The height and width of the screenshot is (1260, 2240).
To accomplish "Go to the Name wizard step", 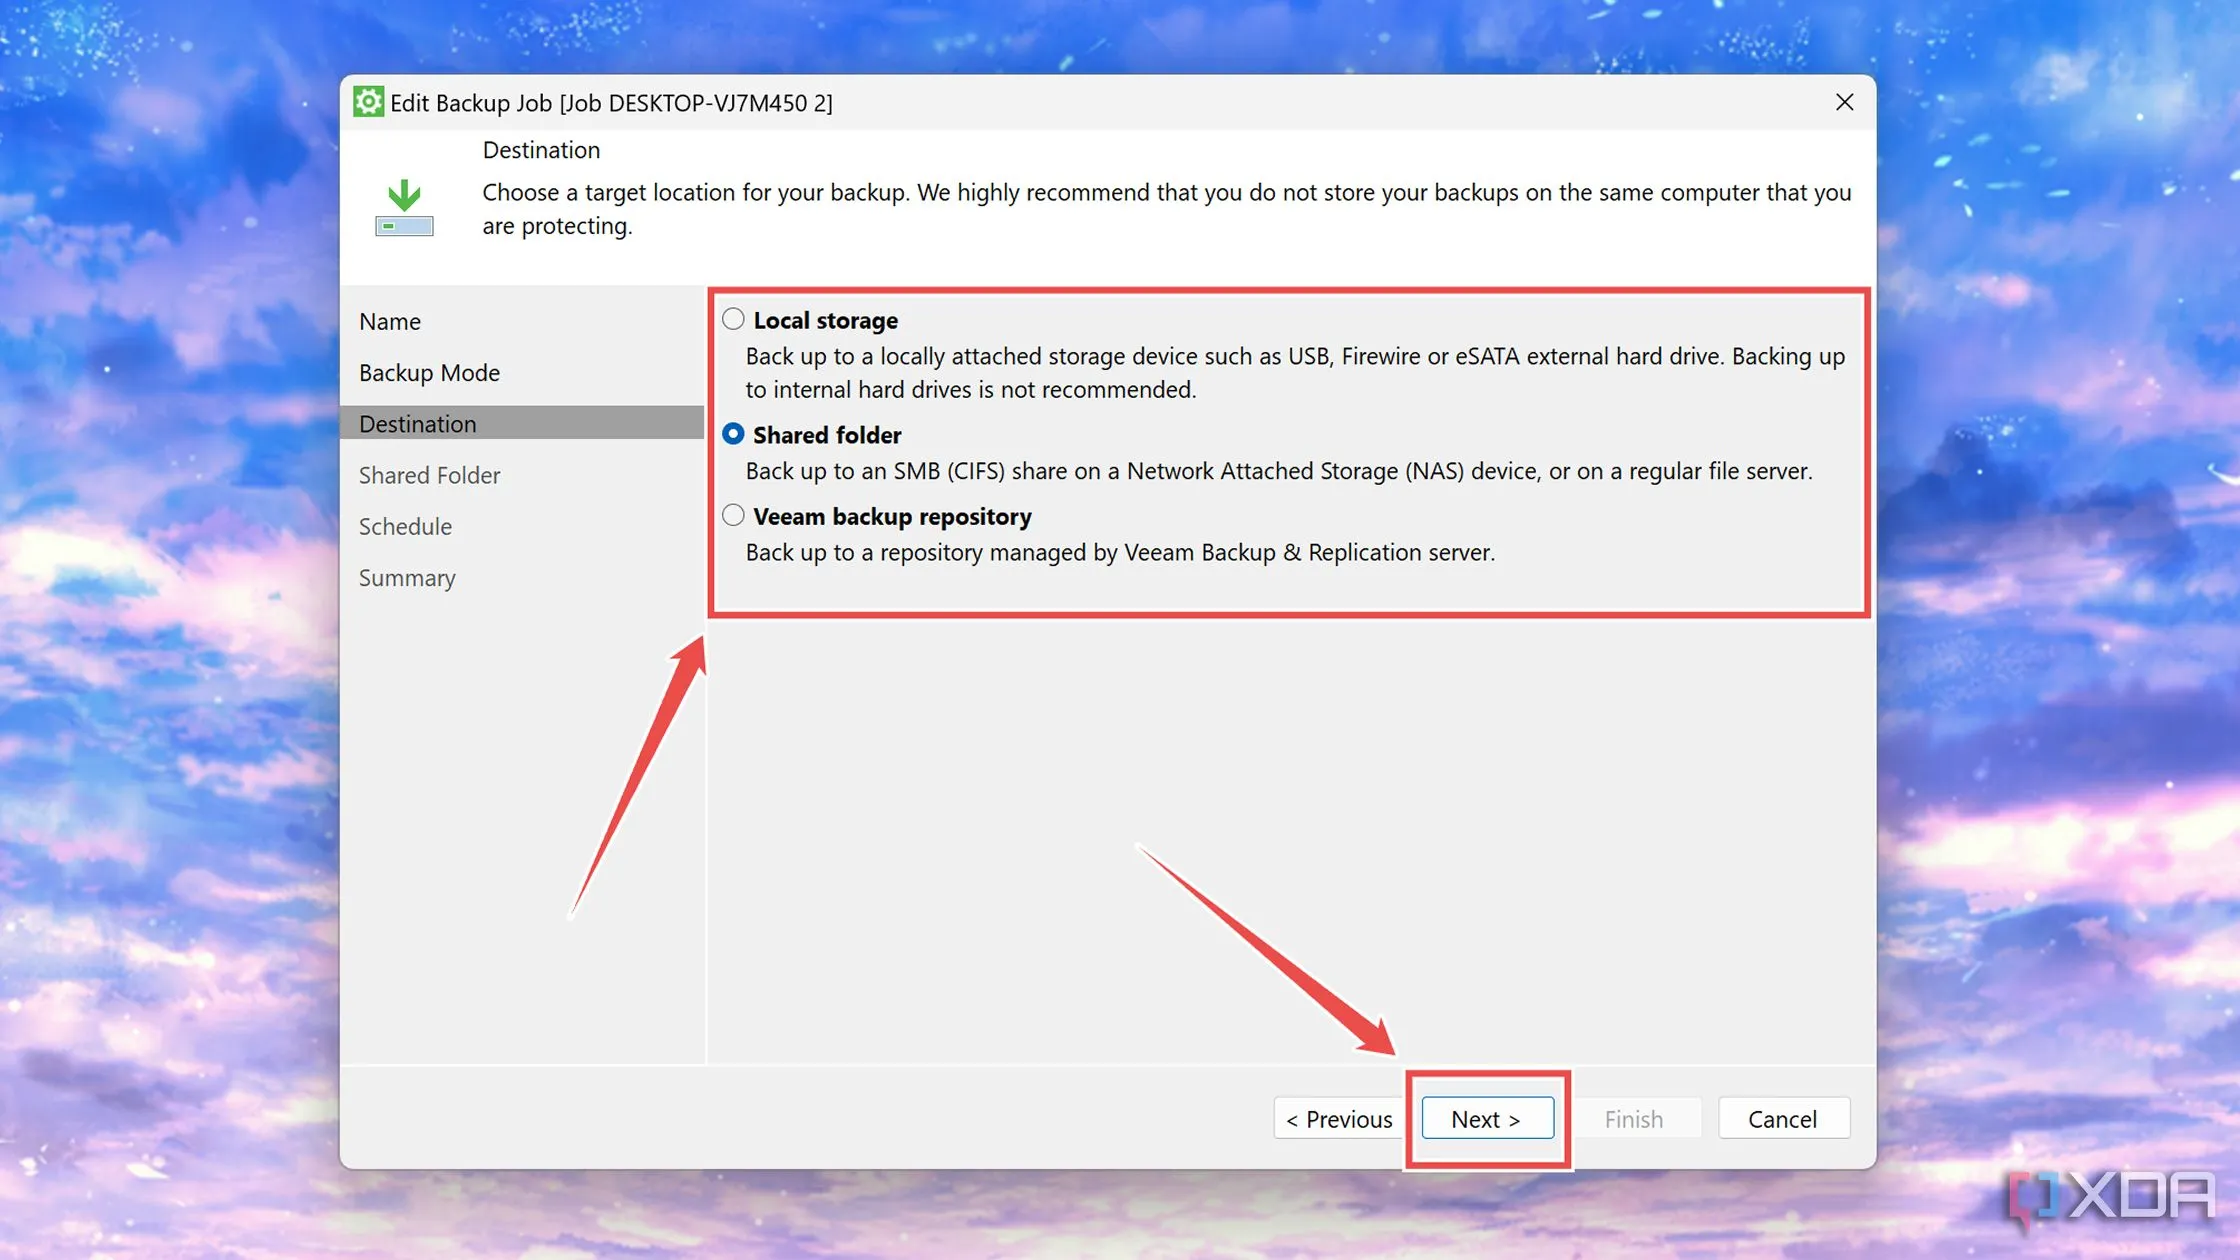I will click(x=390, y=321).
